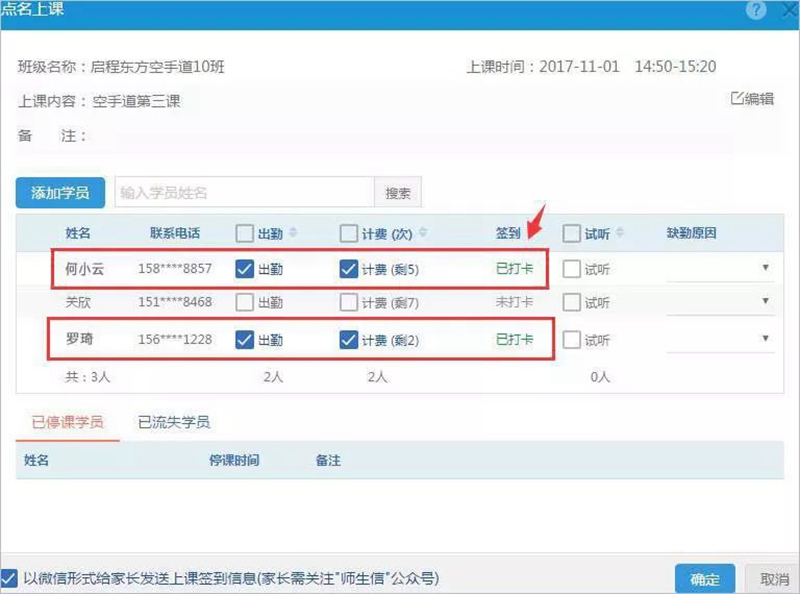Check 出勤 for 关欣
The width and height of the screenshot is (800, 594).
tap(245, 302)
